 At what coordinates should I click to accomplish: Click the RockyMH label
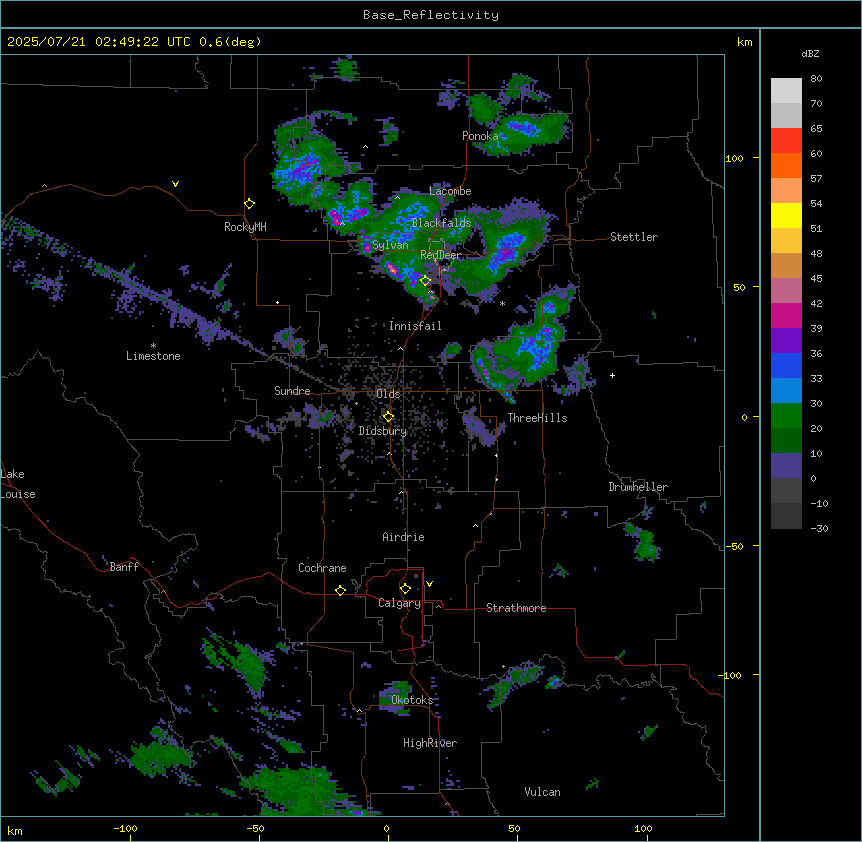point(245,227)
